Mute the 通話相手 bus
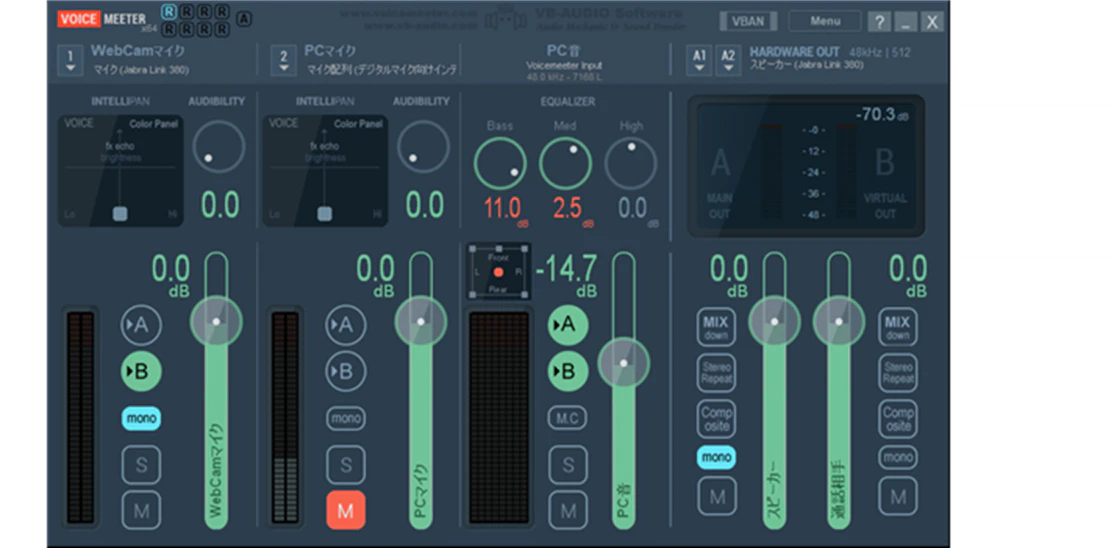 pyautogui.click(x=898, y=496)
